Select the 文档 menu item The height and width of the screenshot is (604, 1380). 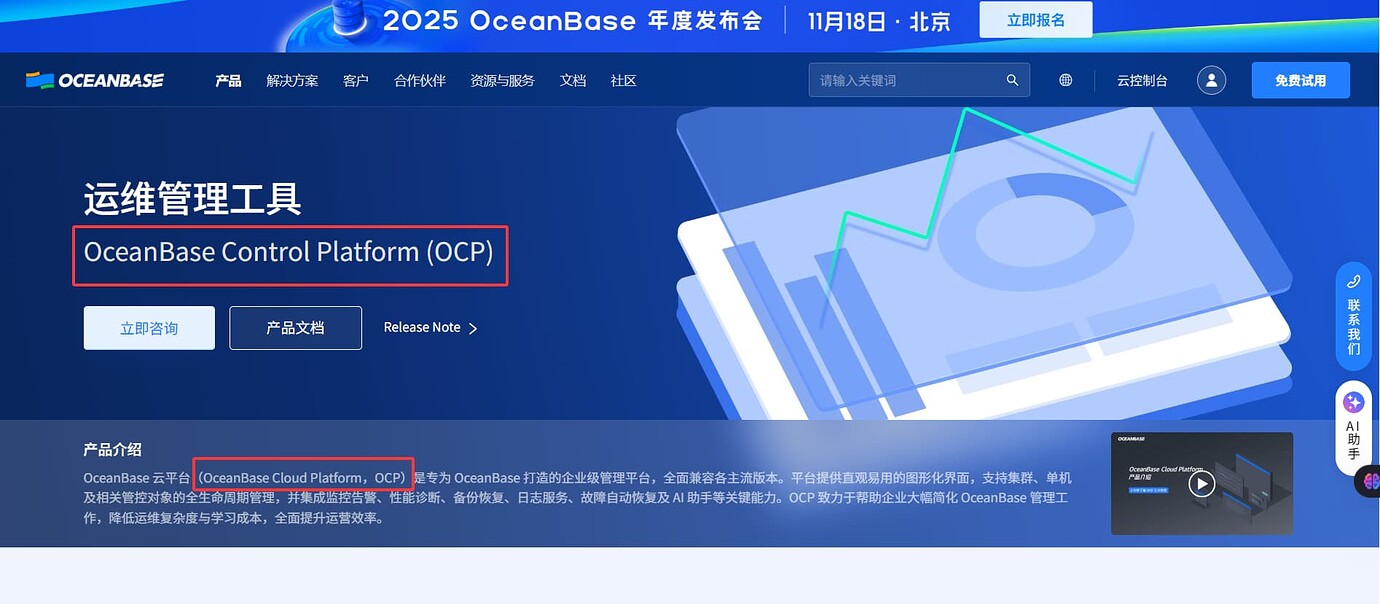click(572, 80)
